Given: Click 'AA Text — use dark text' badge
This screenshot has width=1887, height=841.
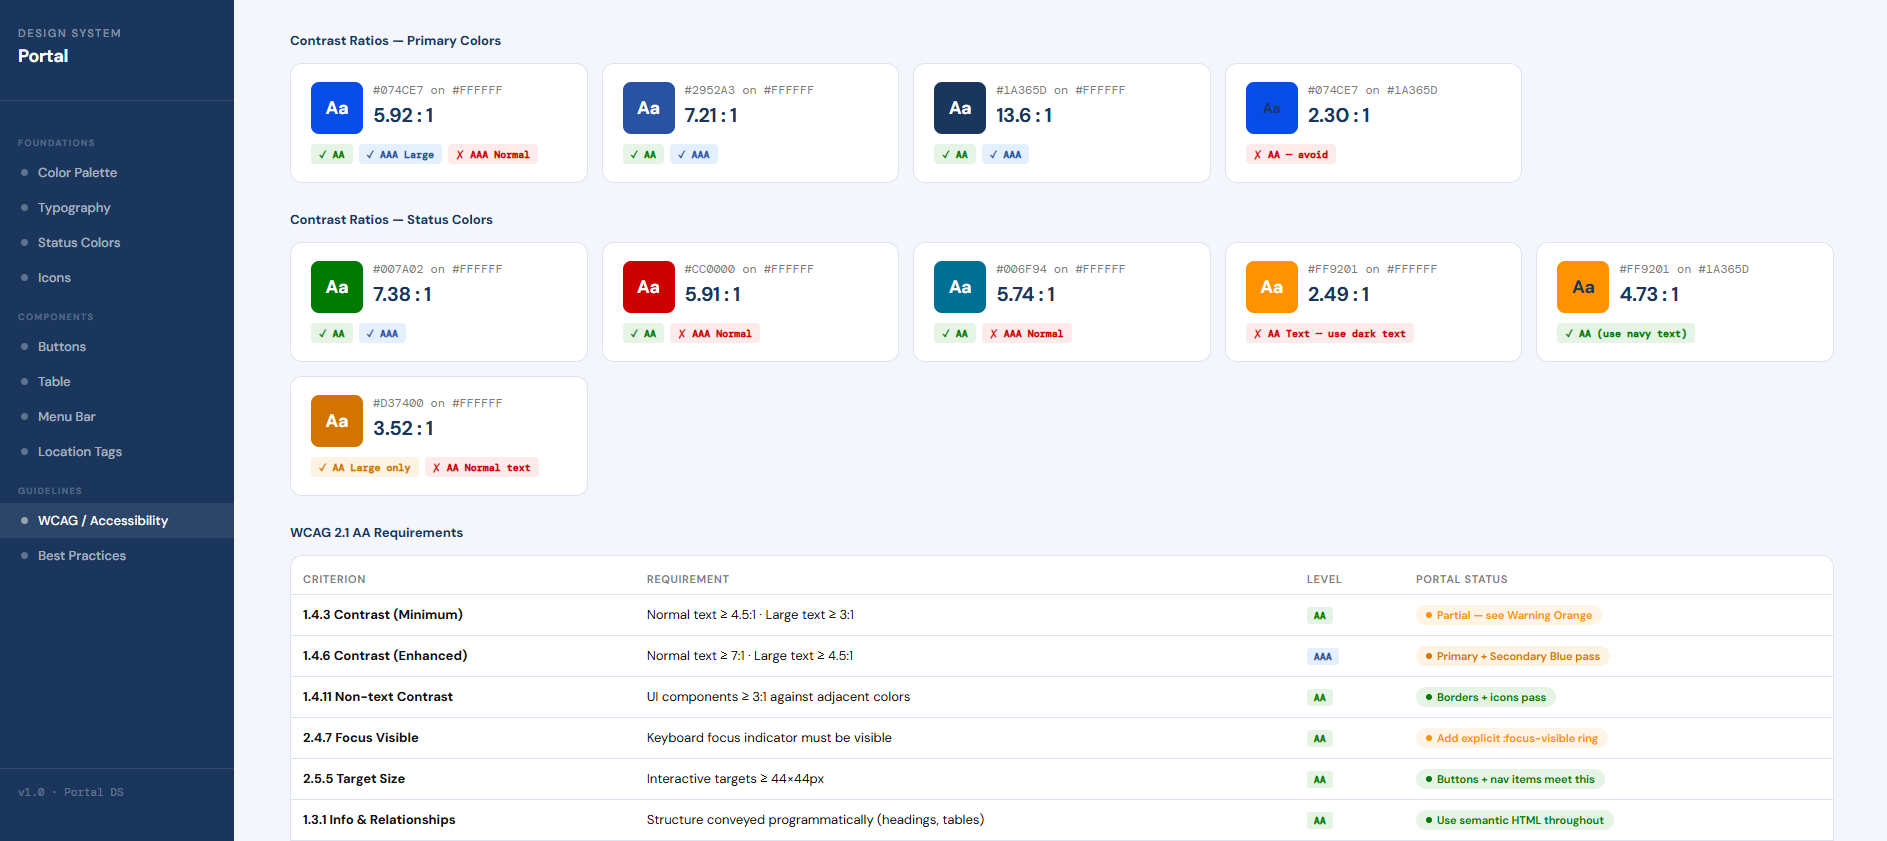Looking at the screenshot, I should pos(1330,334).
